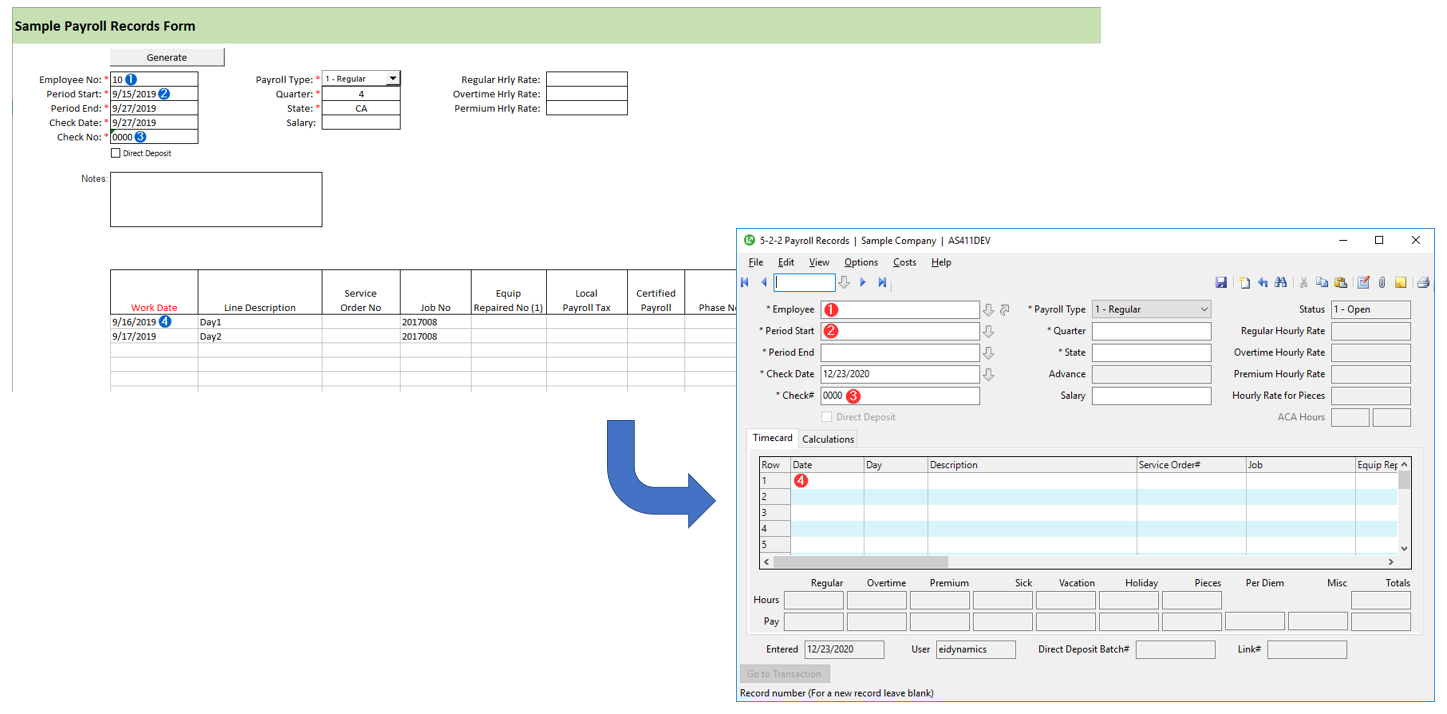Click the Go to Transaction button
The width and height of the screenshot is (1447, 714).
tap(784, 674)
